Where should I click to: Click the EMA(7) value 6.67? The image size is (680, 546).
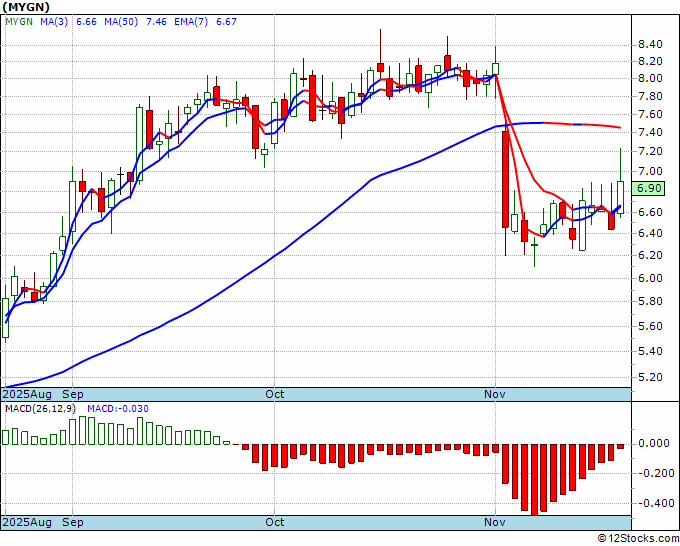coord(226,21)
